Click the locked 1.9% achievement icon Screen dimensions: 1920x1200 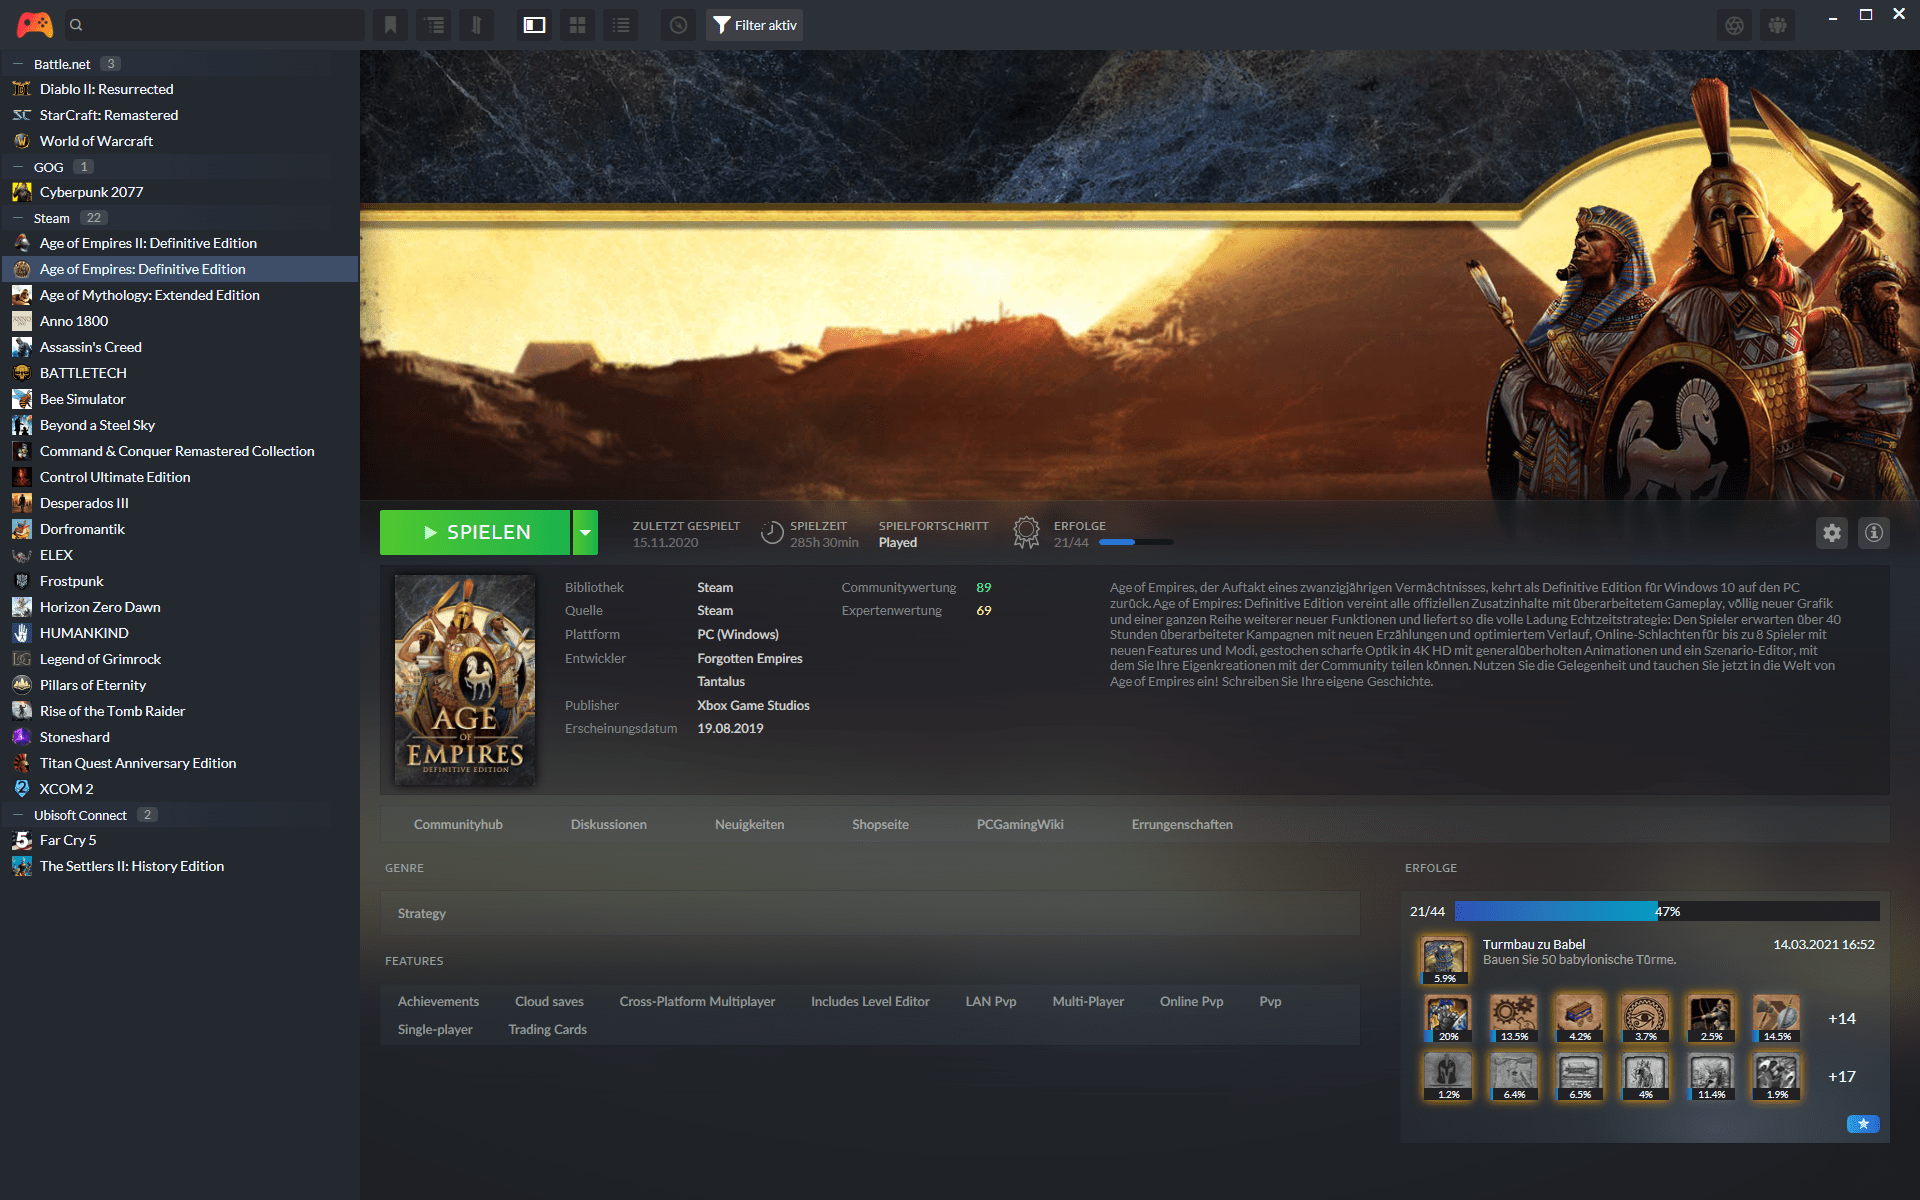tap(1777, 1076)
